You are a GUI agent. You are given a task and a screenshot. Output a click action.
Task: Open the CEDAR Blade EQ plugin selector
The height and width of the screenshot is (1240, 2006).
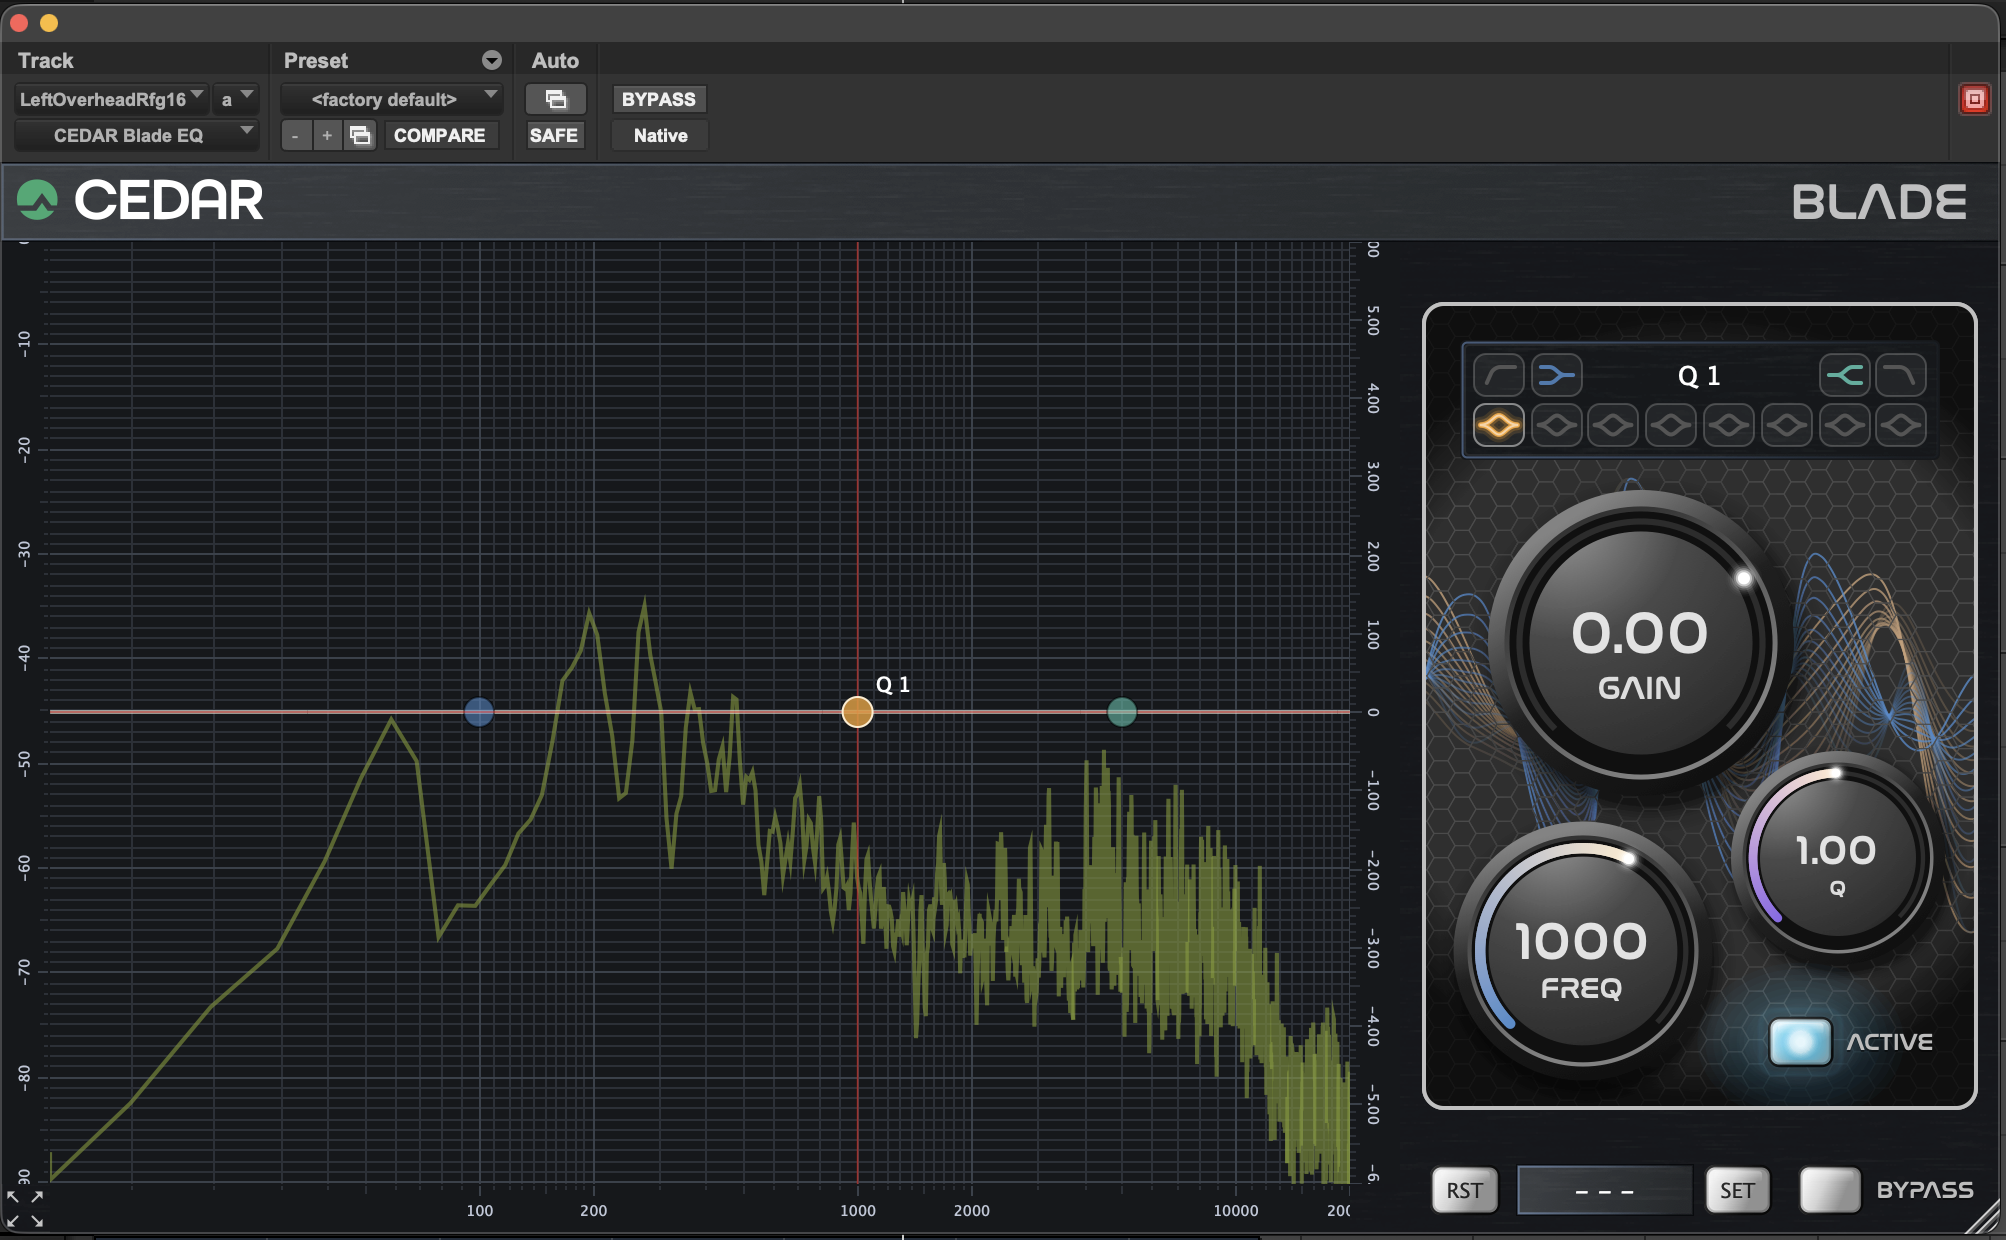137,135
